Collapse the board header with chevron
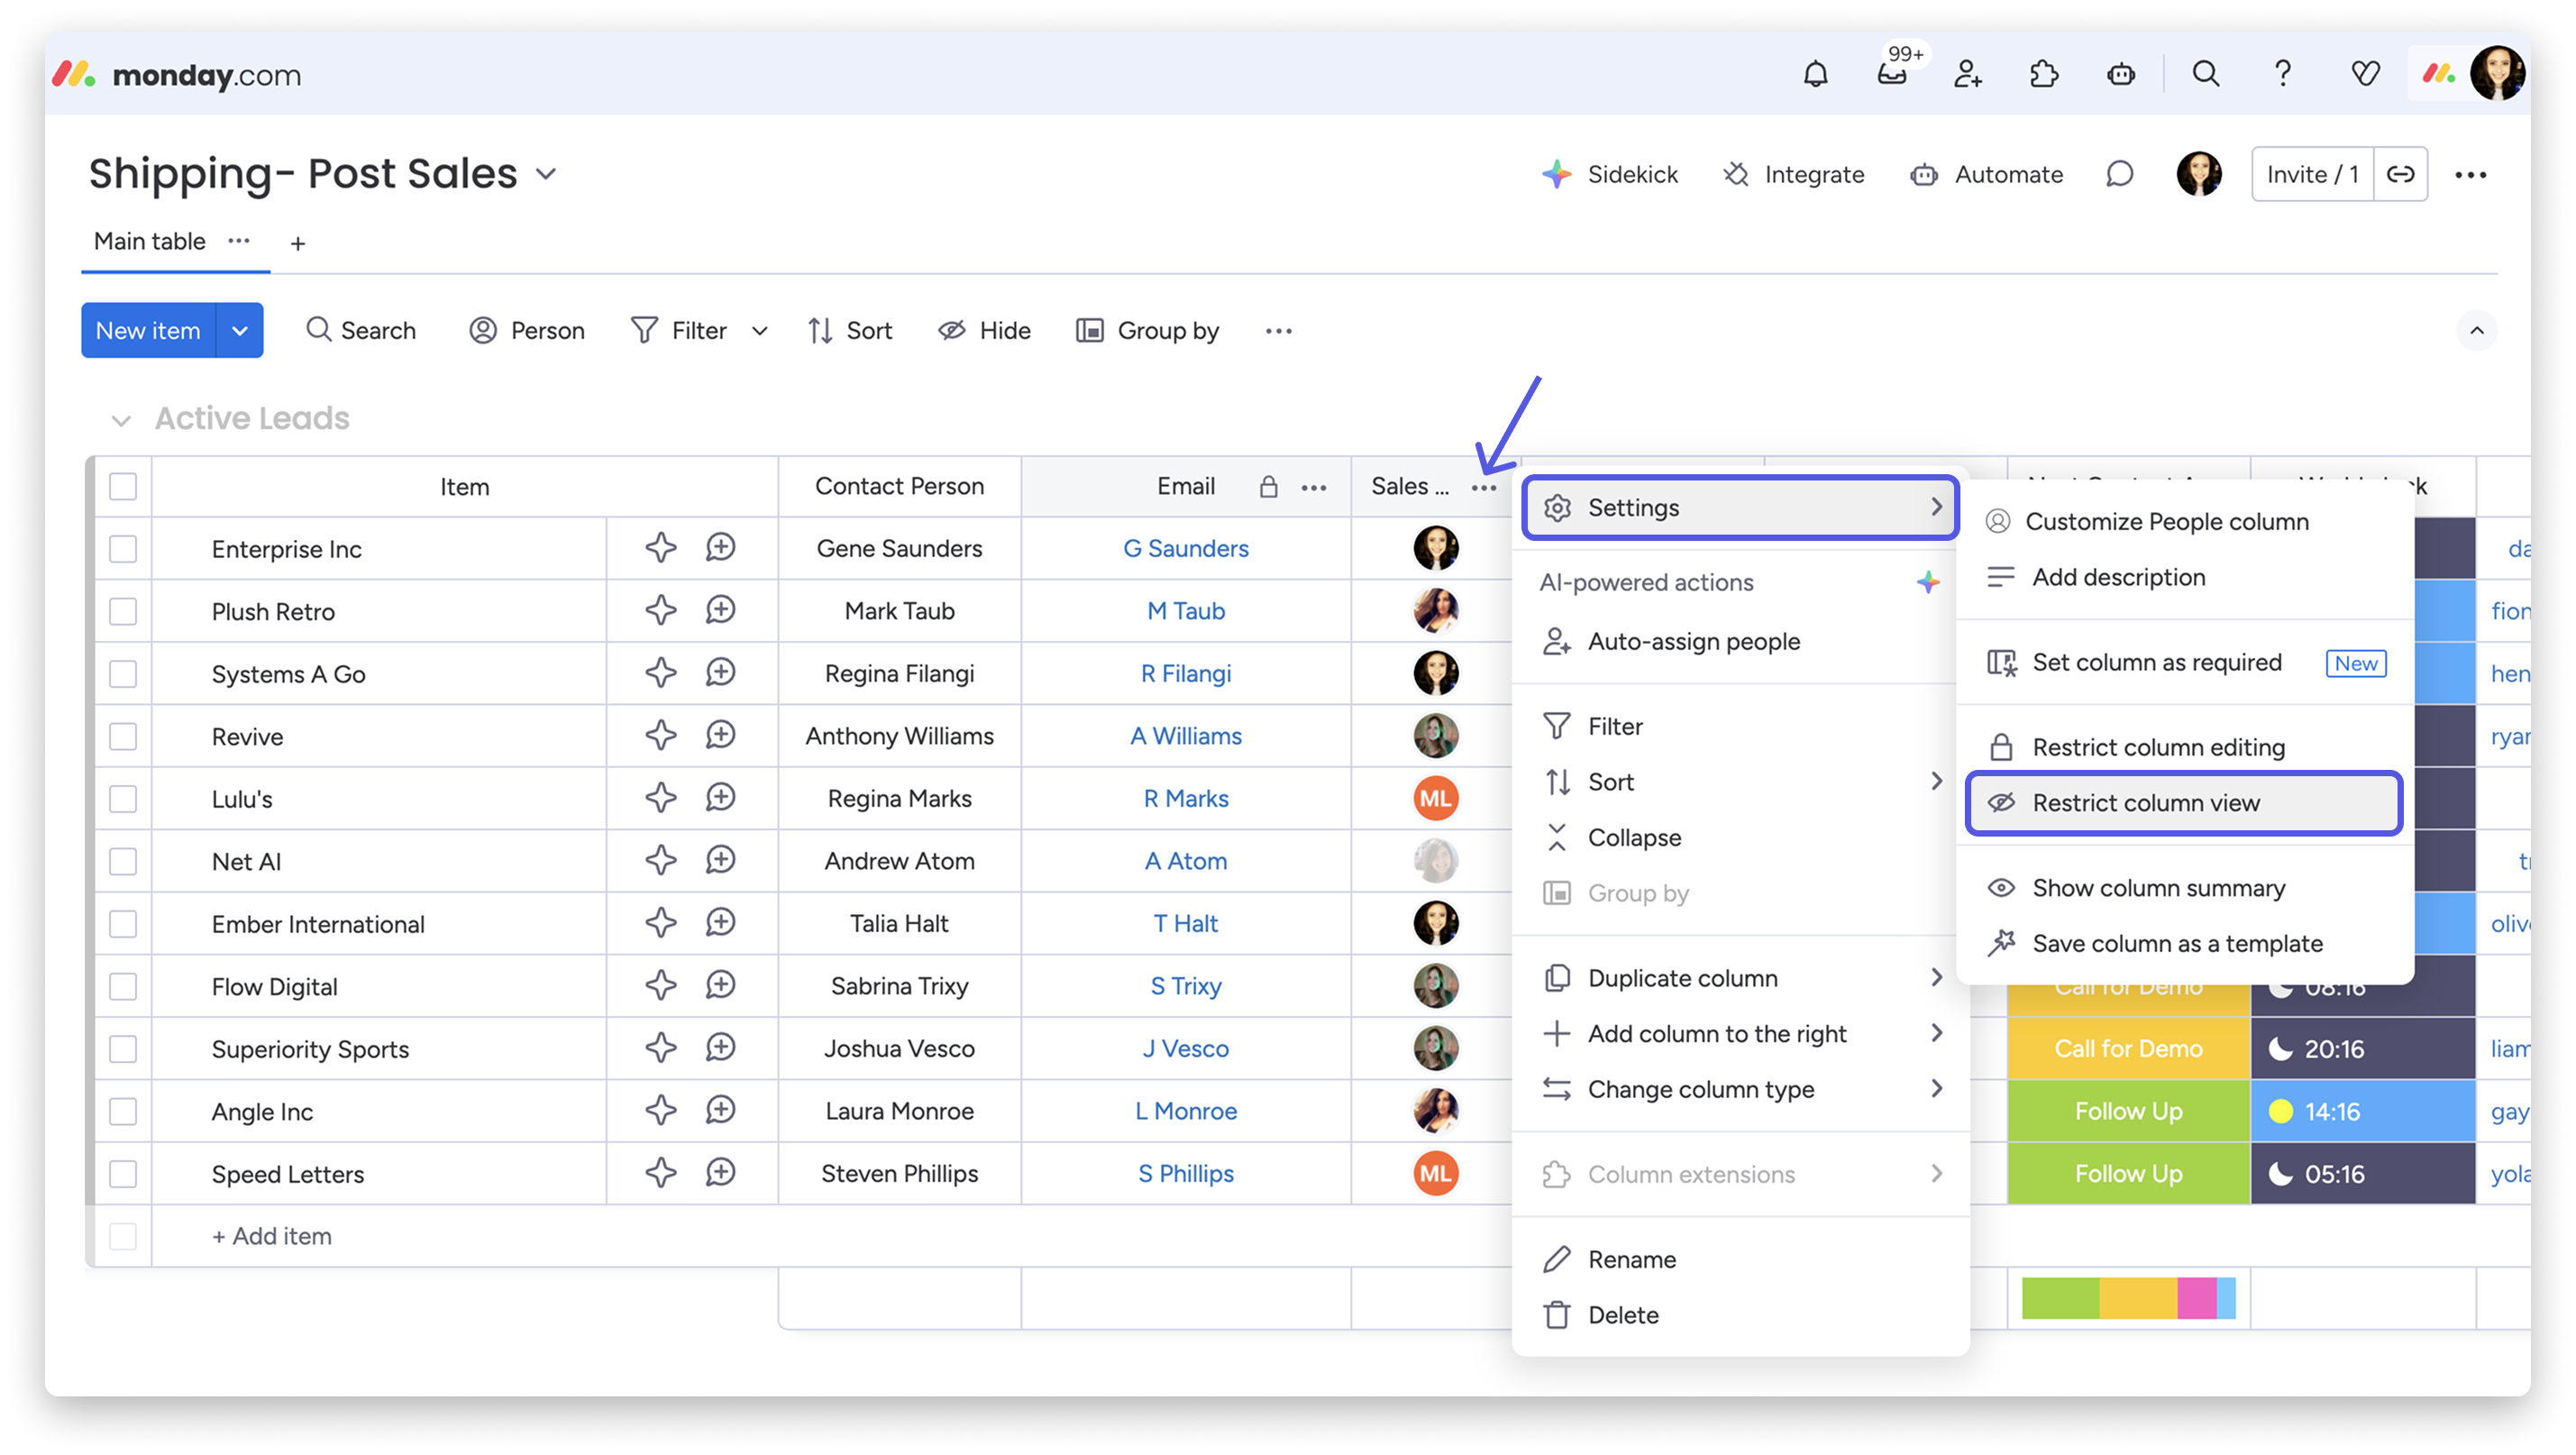The height and width of the screenshot is (1455, 2576). (x=2476, y=331)
